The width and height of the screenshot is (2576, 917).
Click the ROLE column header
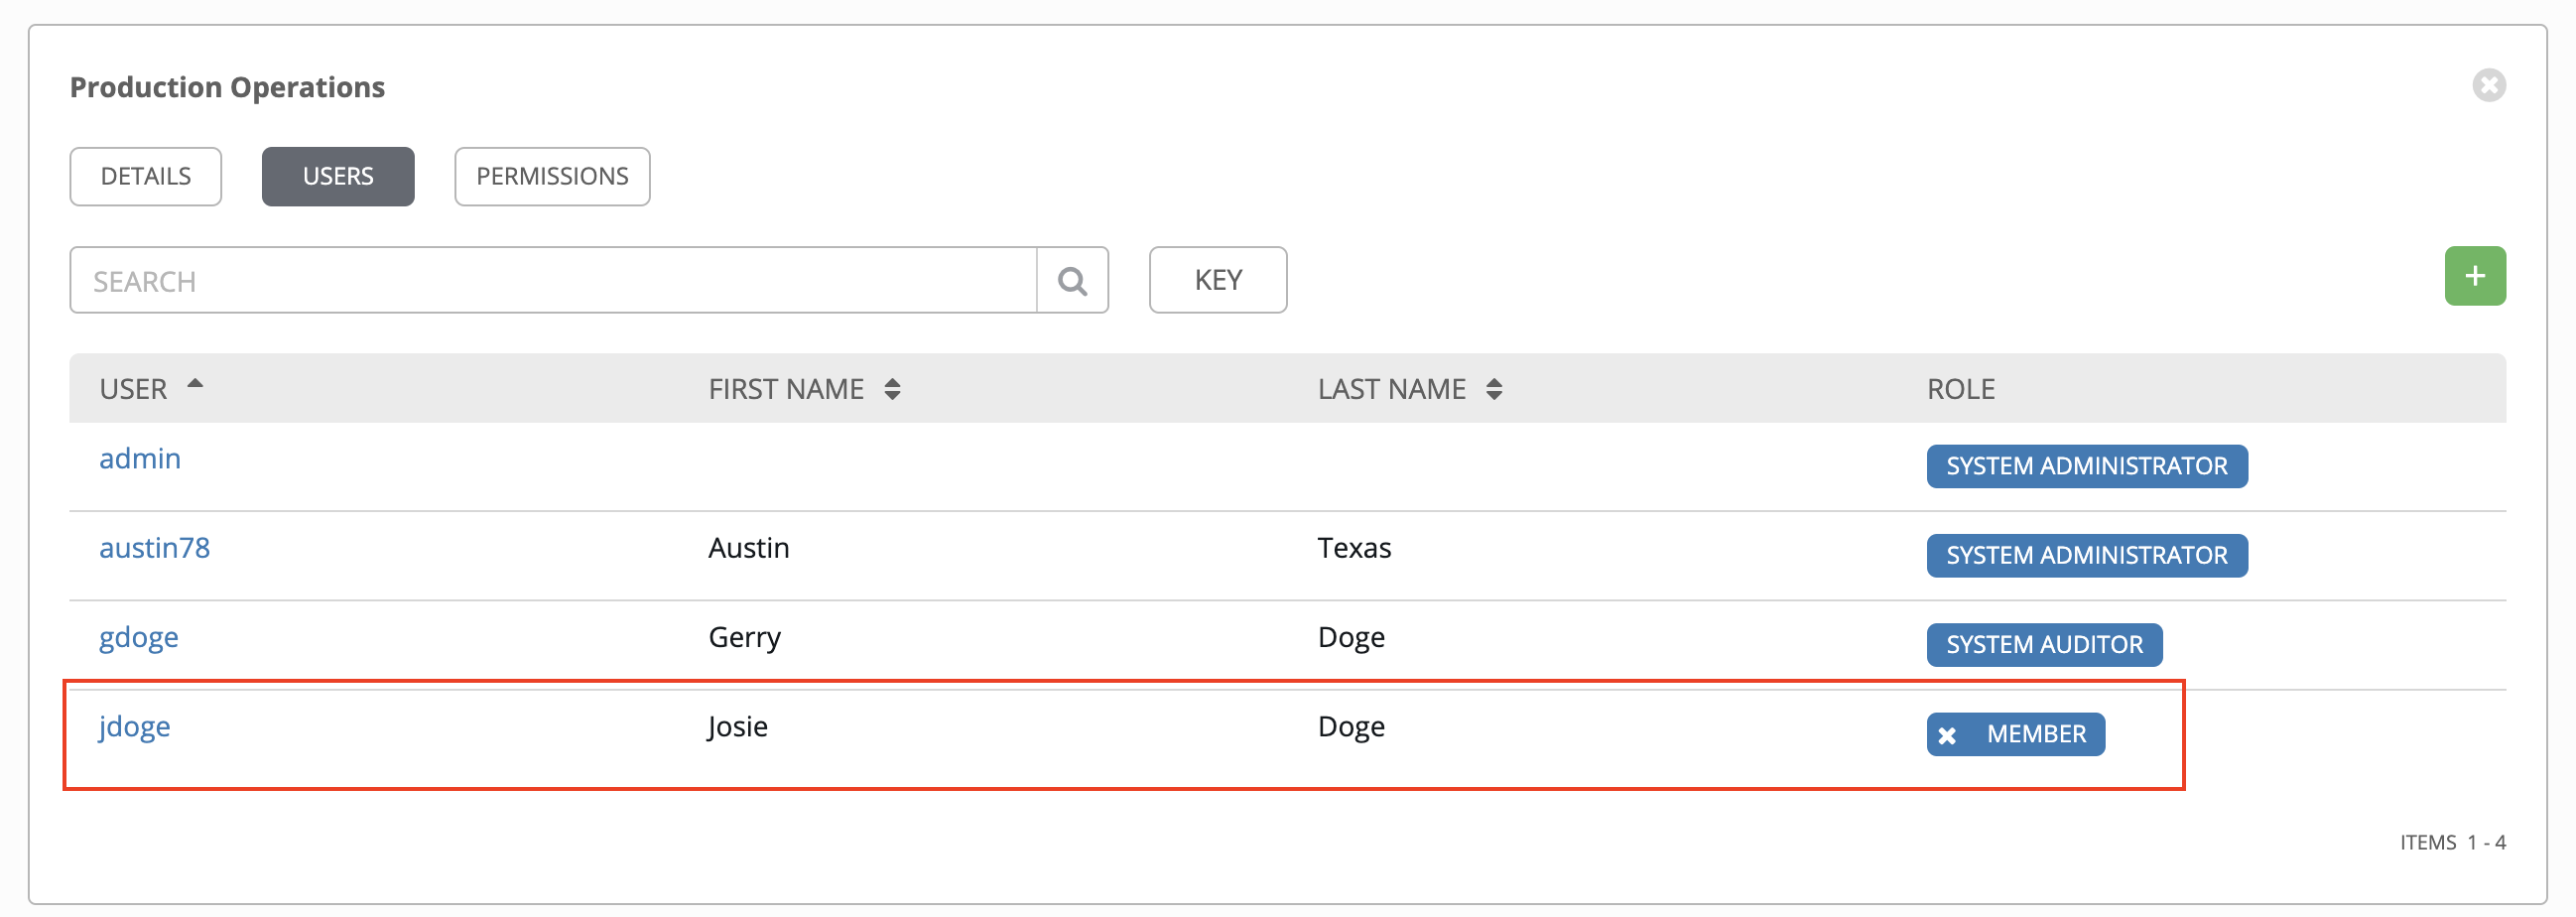[x=1960, y=389]
